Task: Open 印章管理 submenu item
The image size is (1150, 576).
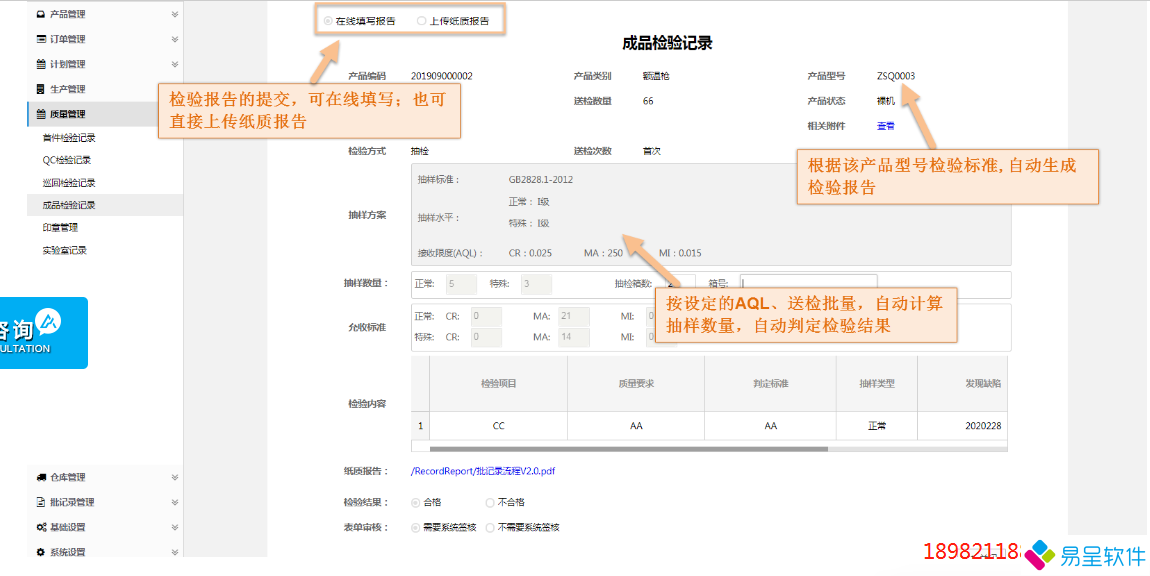Action: coord(60,228)
